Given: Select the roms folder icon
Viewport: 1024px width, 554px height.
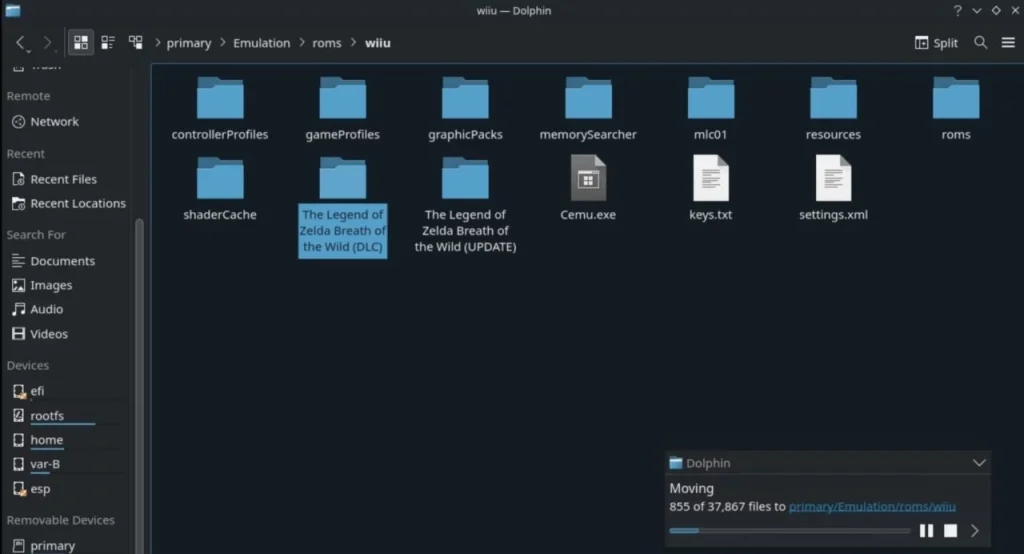Looking at the screenshot, I should click(x=956, y=98).
